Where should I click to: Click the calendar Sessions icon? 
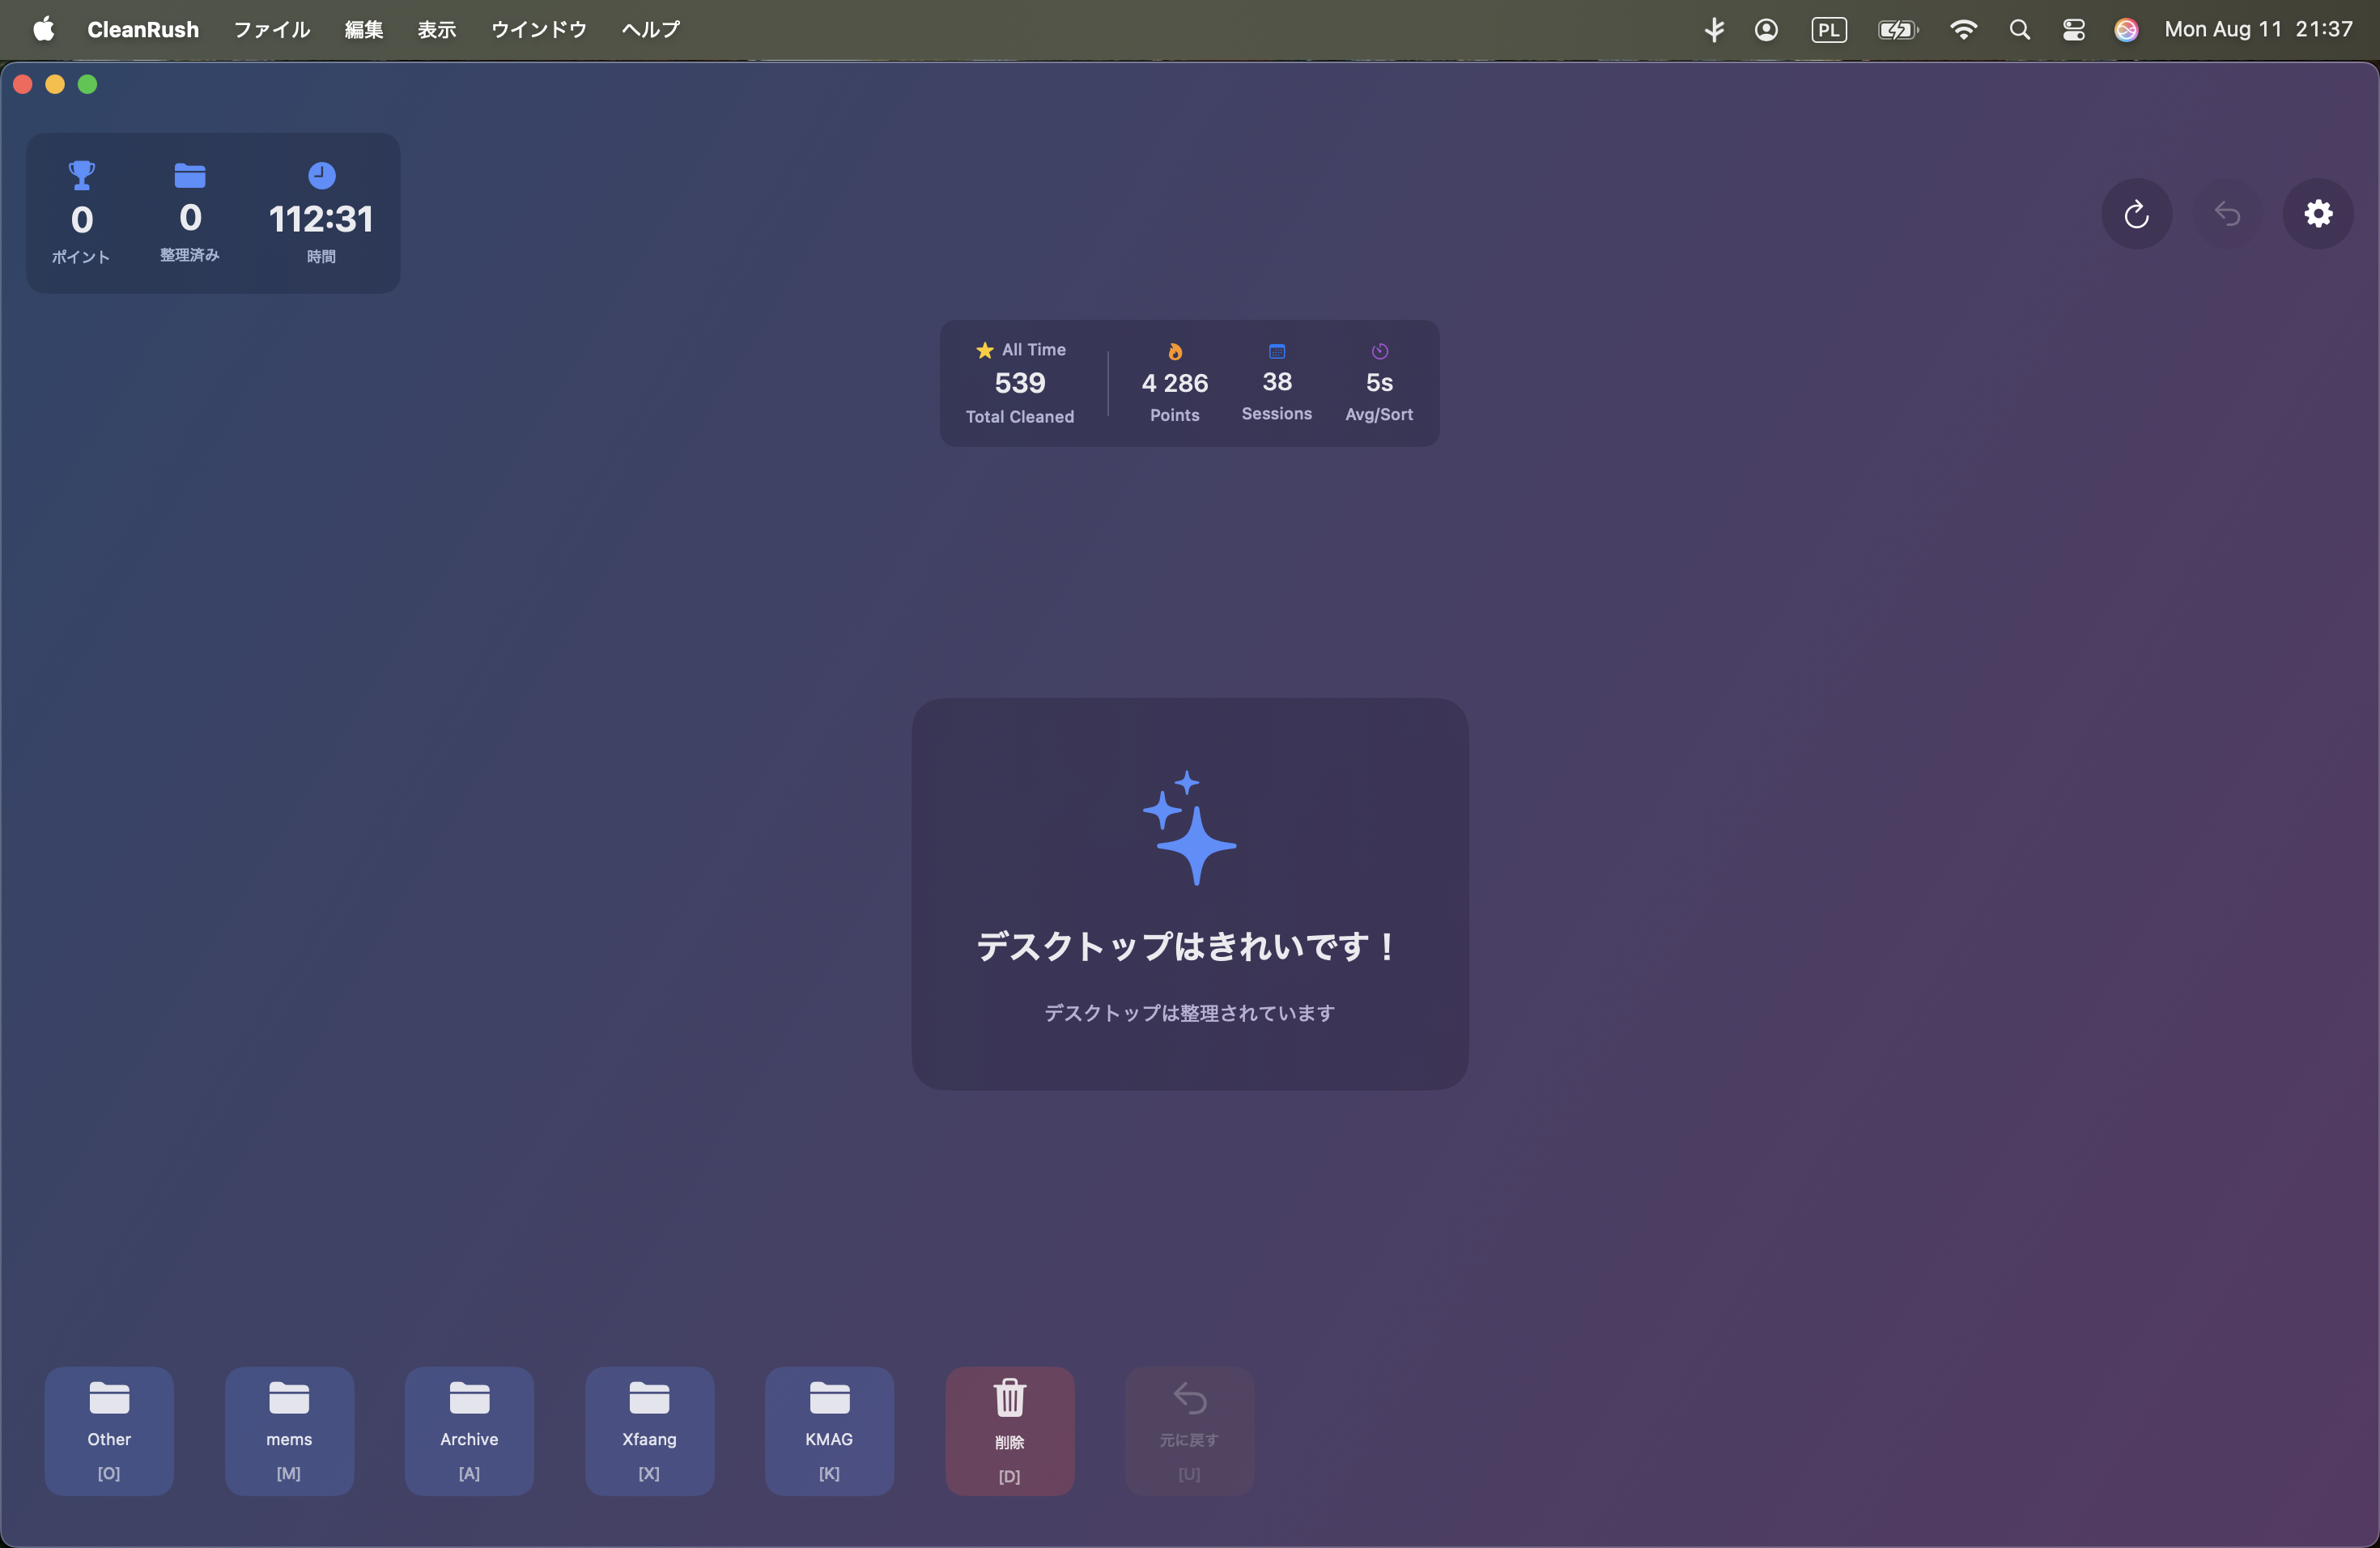(x=1277, y=351)
